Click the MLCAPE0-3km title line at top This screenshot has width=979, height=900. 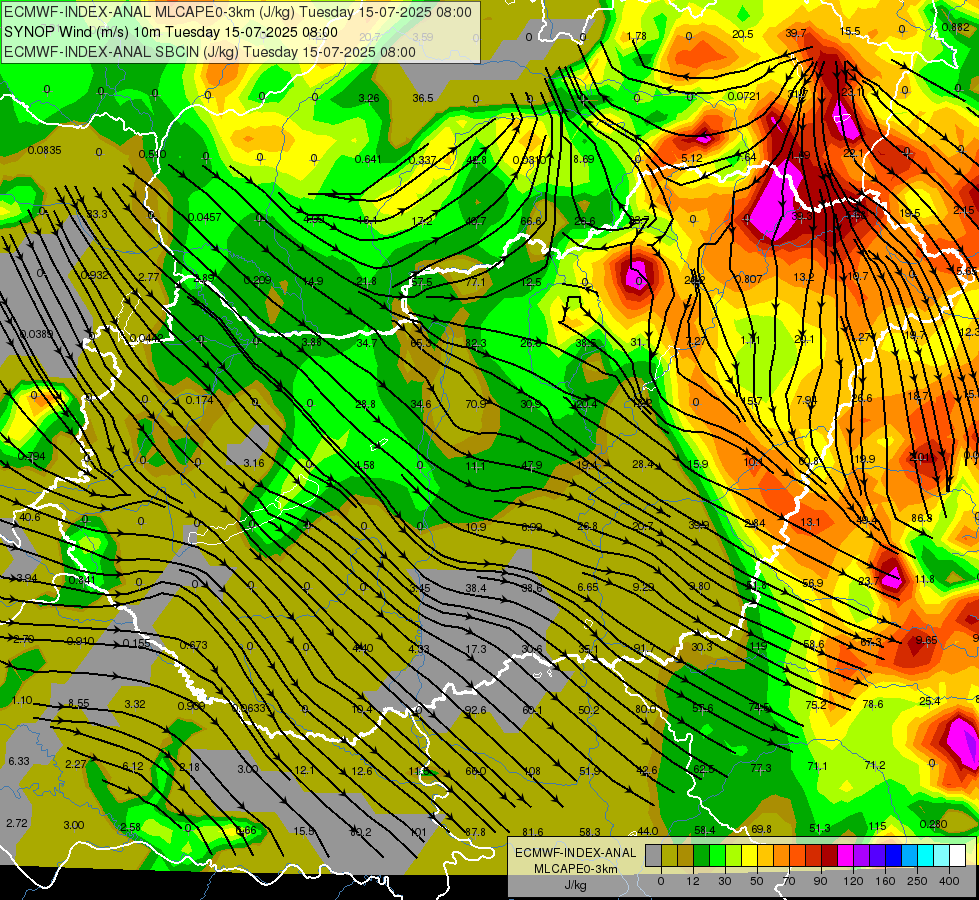pyautogui.click(x=238, y=12)
